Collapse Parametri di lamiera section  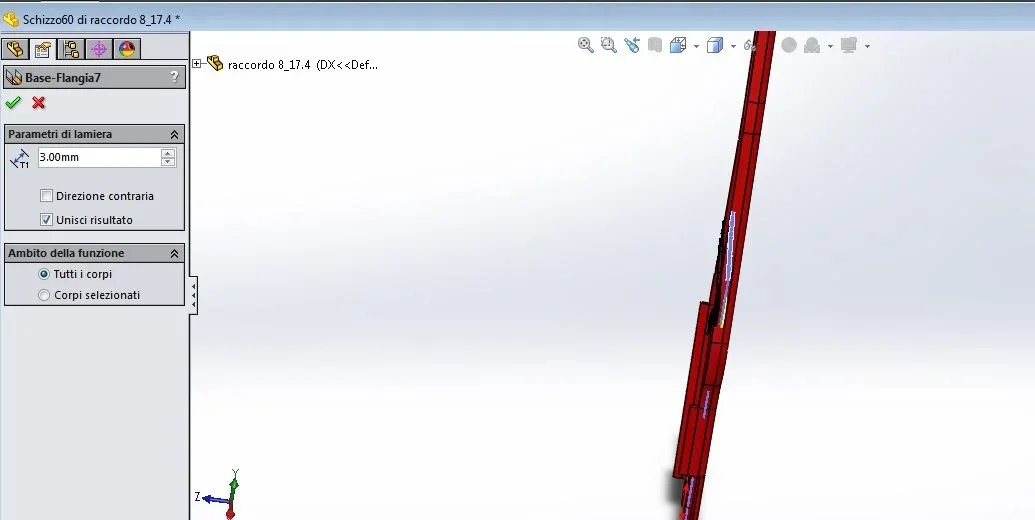click(174, 134)
